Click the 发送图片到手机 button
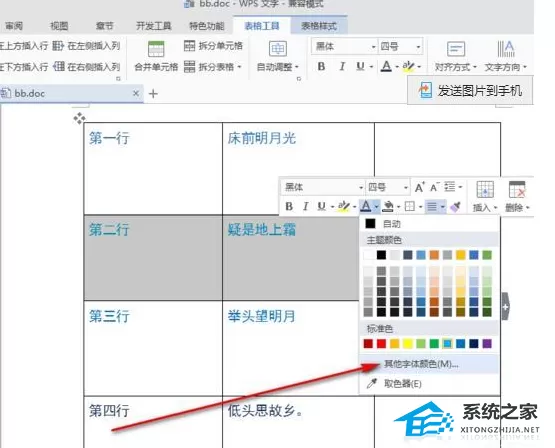The height and width of the screenshot is (448, 555). 470,90
